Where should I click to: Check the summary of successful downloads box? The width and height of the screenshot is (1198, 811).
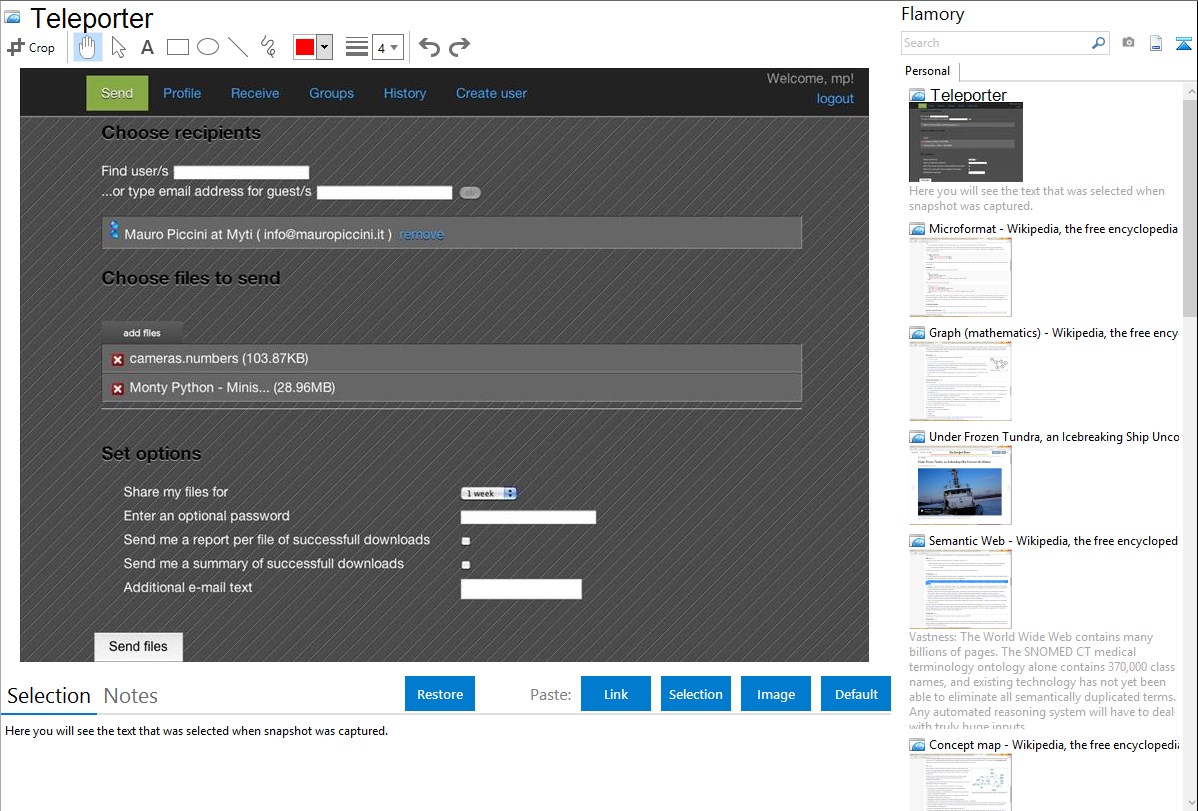tap(466, 565)
